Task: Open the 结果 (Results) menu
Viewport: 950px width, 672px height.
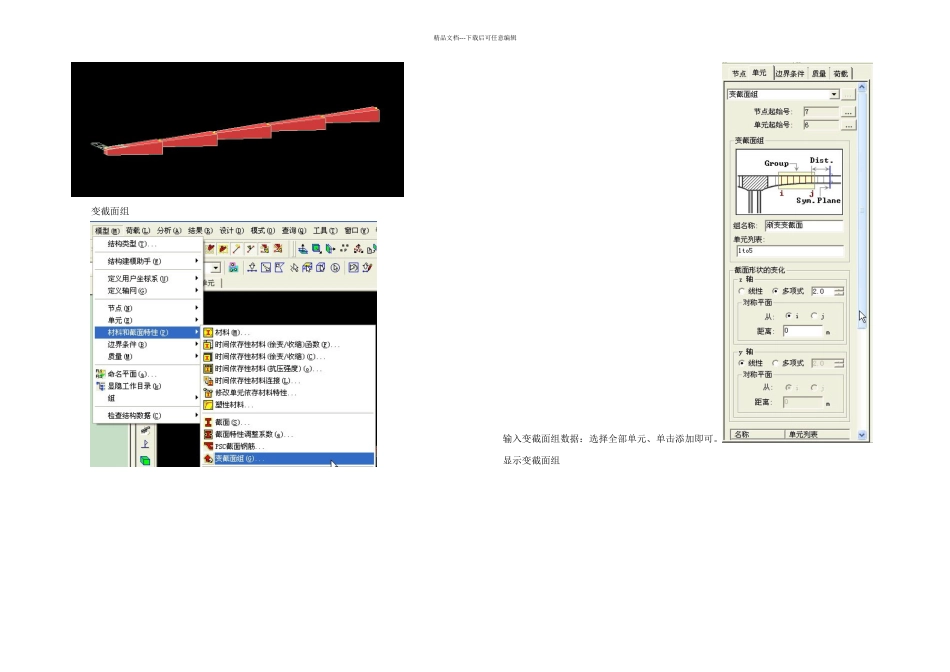Action: [200, 231]
